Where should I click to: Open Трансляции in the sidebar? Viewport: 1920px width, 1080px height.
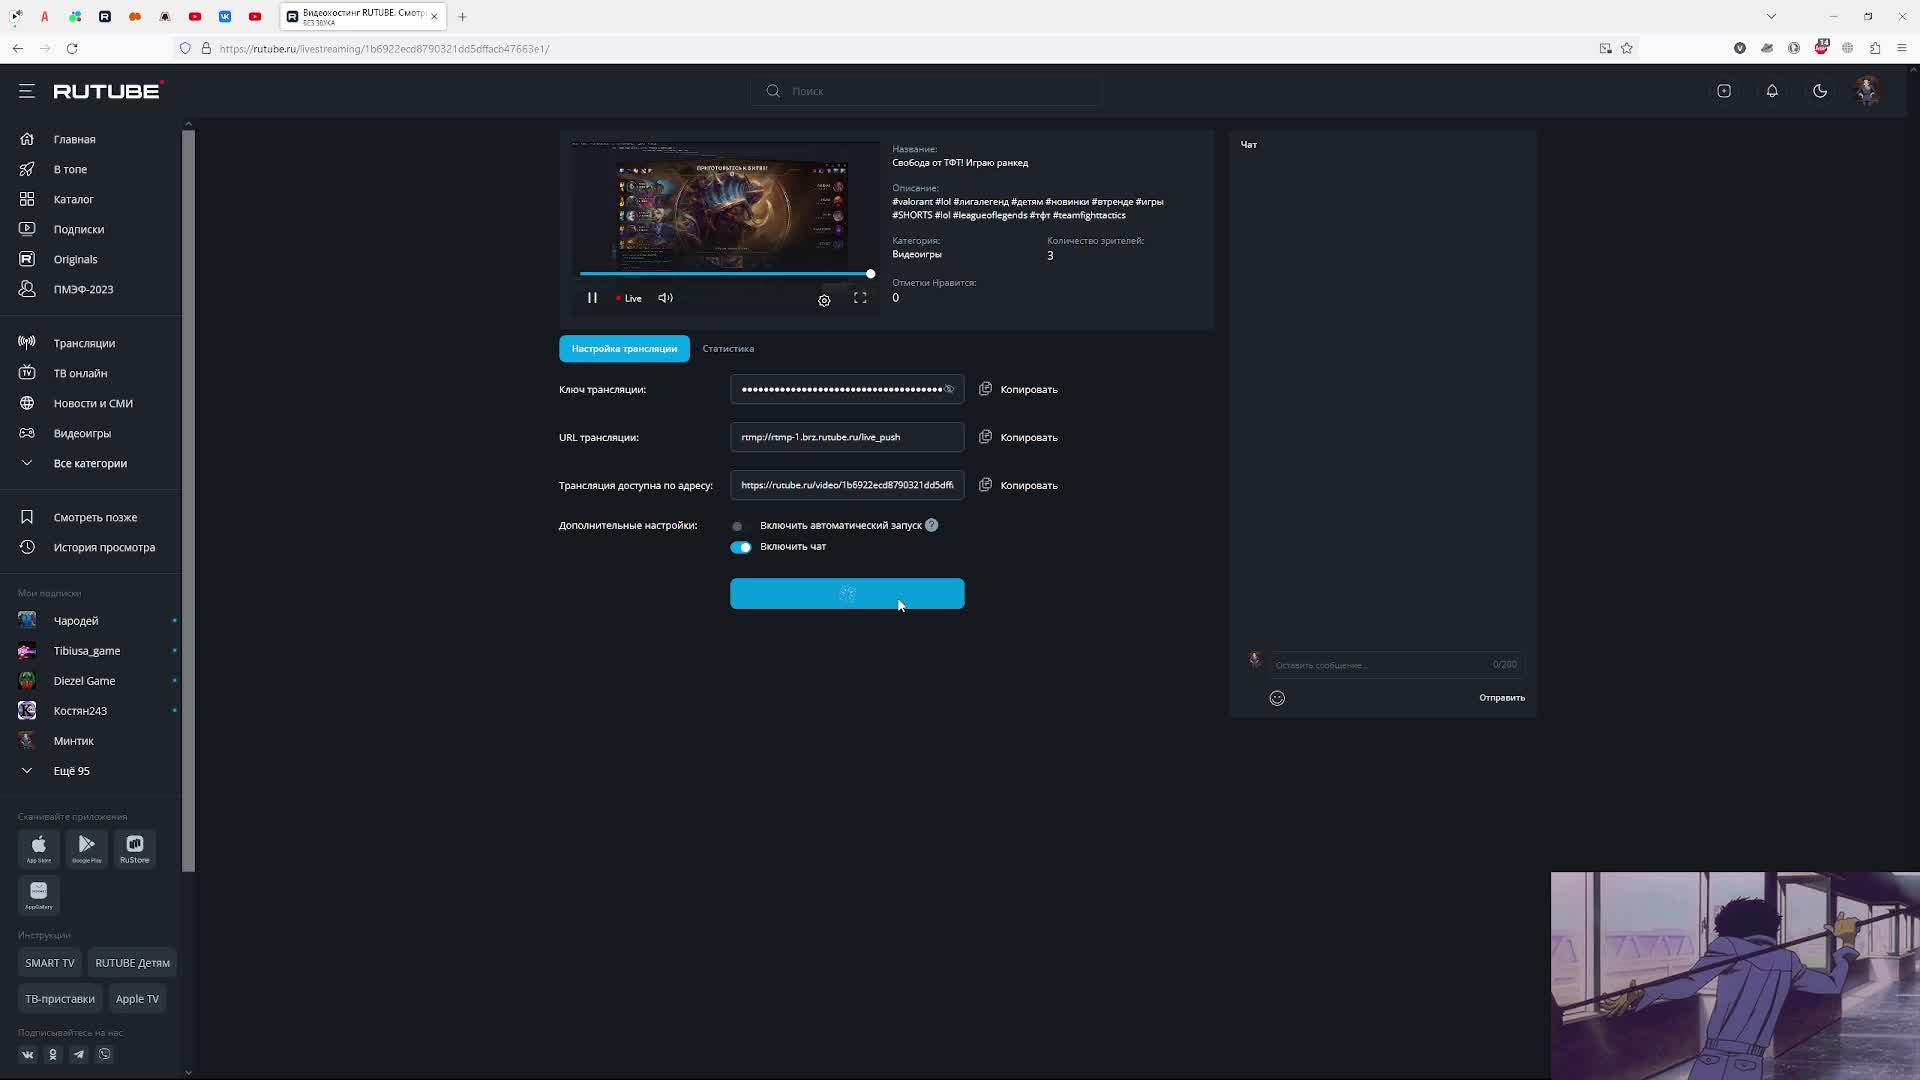coord(84,343)
